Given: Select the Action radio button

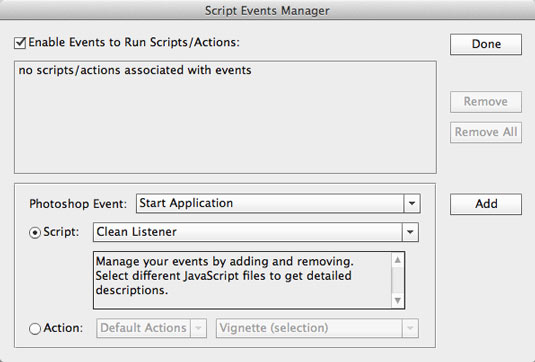Looking at the screenshot, I should coord(35,329).
